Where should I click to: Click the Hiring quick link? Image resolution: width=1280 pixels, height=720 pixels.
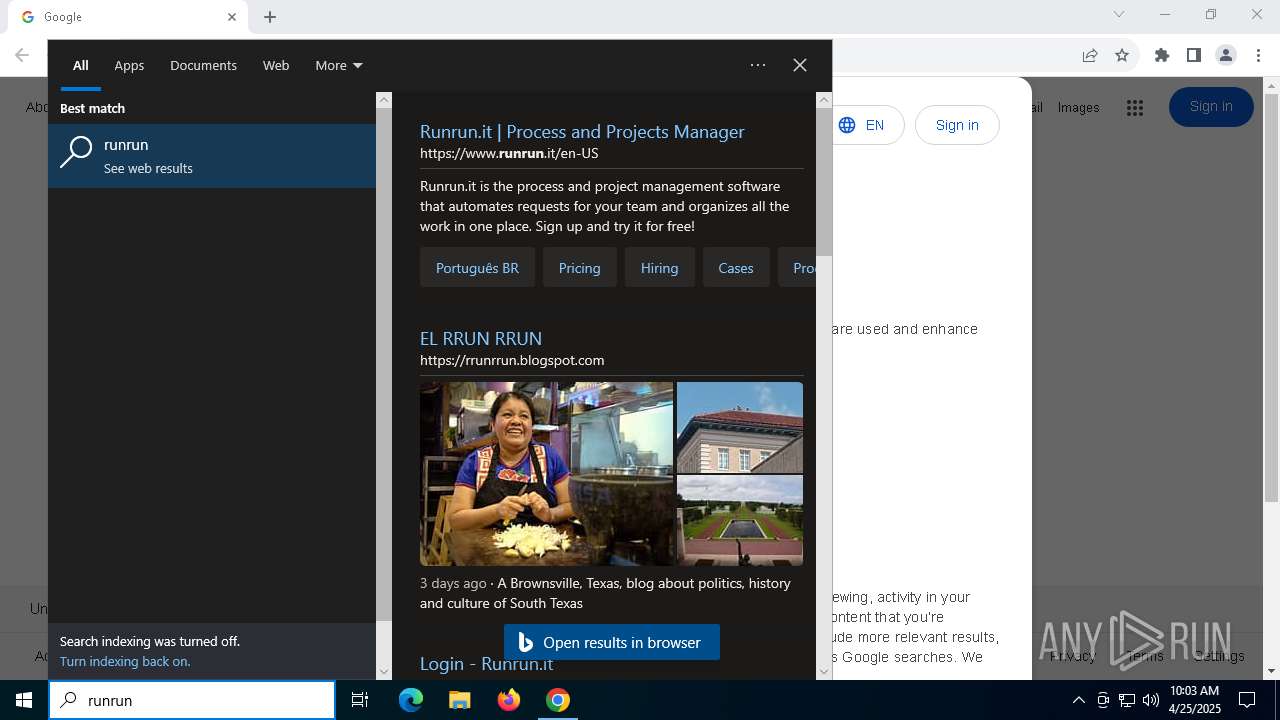(x=659, y=268)
